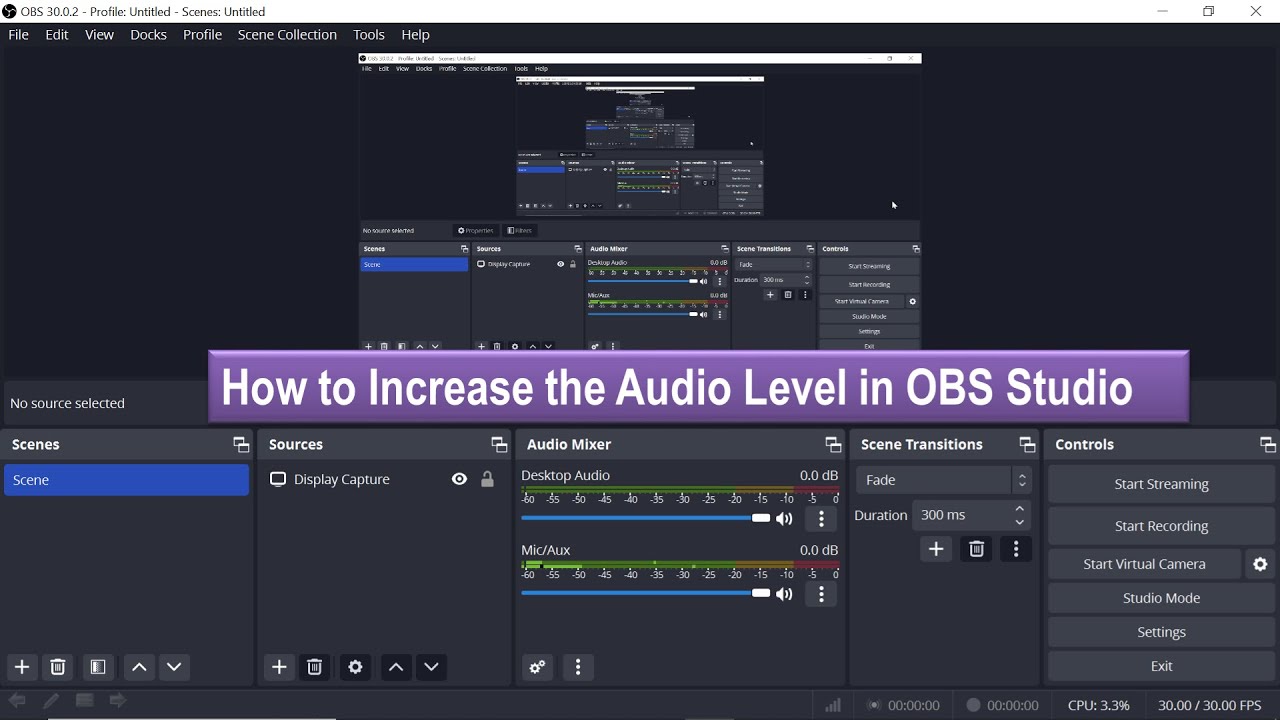Viewport: 1280px width, 720px height.
Task: Remove selected scene with trash icon
Action: click(x=58, y=667)
